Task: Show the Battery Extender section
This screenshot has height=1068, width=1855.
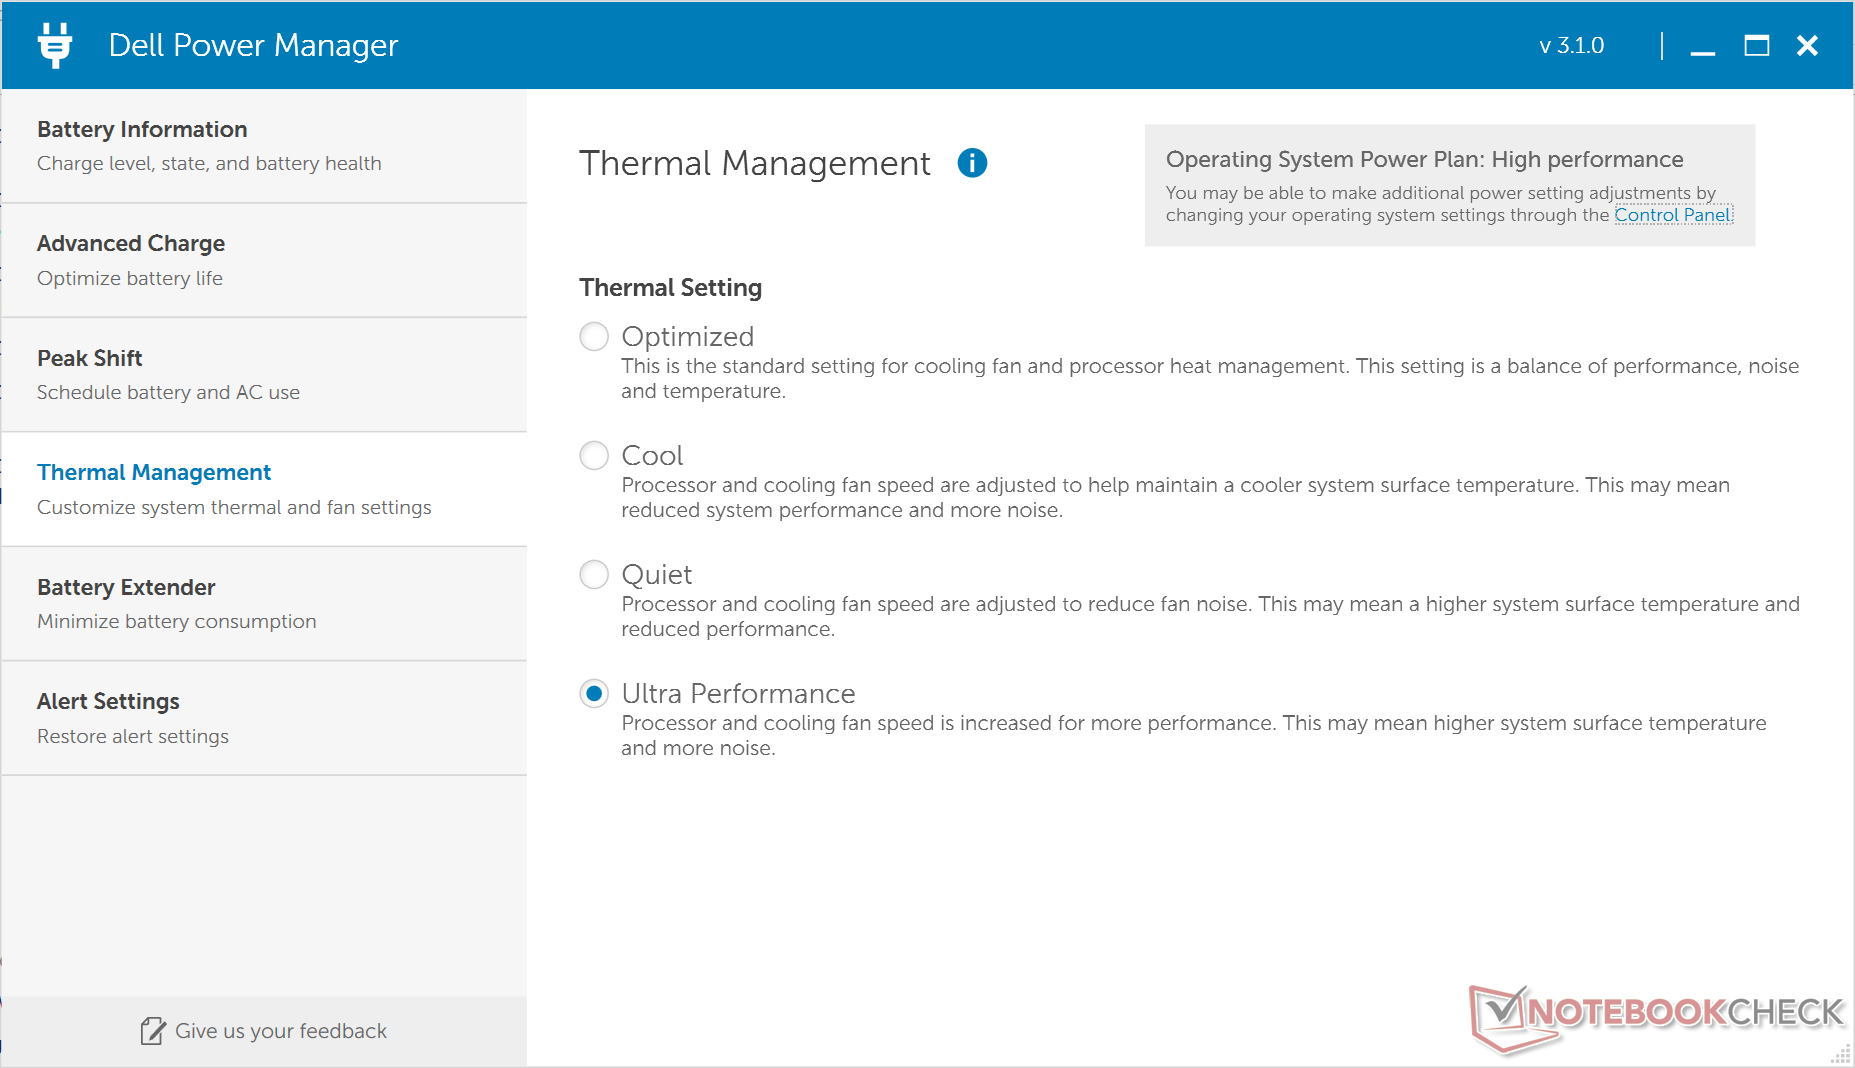Action: tap(264, 604)
